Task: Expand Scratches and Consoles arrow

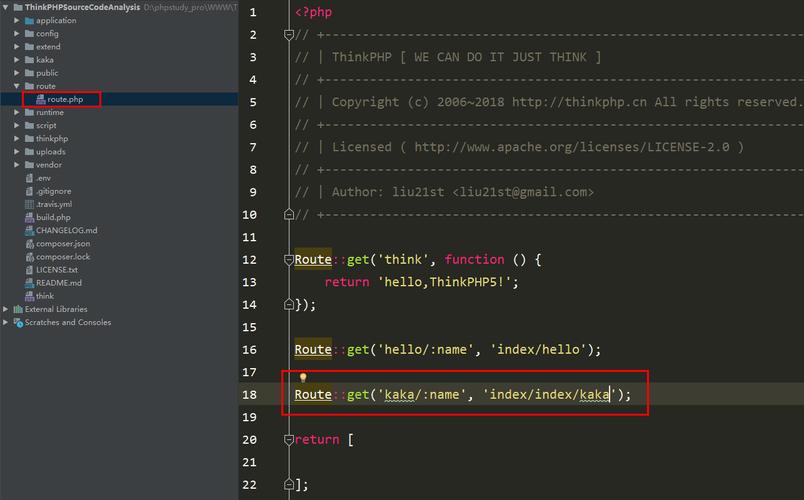Action: (x=5, y=322)
